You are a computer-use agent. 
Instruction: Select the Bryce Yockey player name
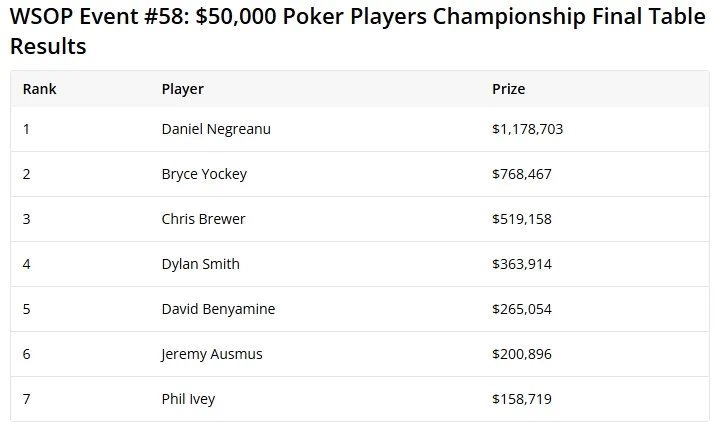pos(204,174)
